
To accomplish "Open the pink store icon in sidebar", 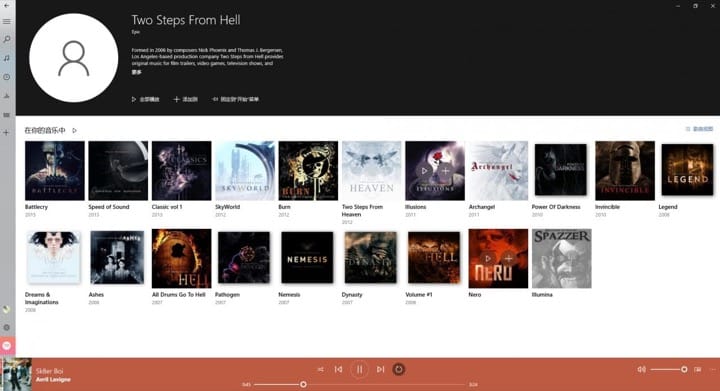I will pos(7,346).
